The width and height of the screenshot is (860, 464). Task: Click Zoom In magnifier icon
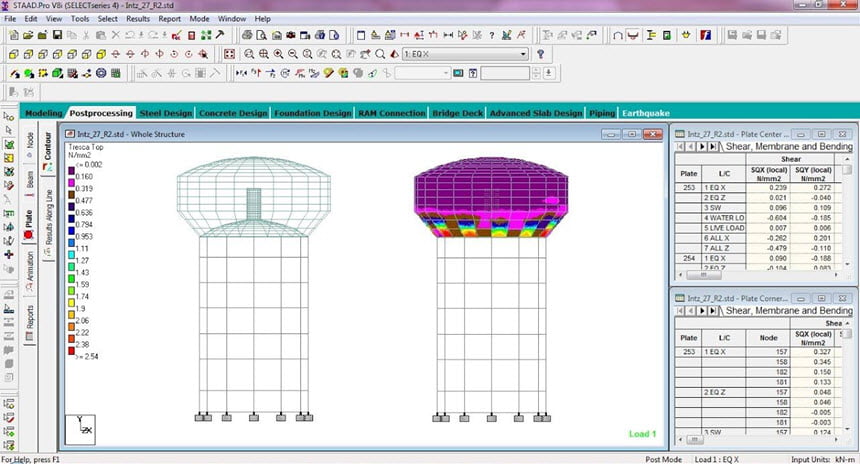tap(279, 54)
